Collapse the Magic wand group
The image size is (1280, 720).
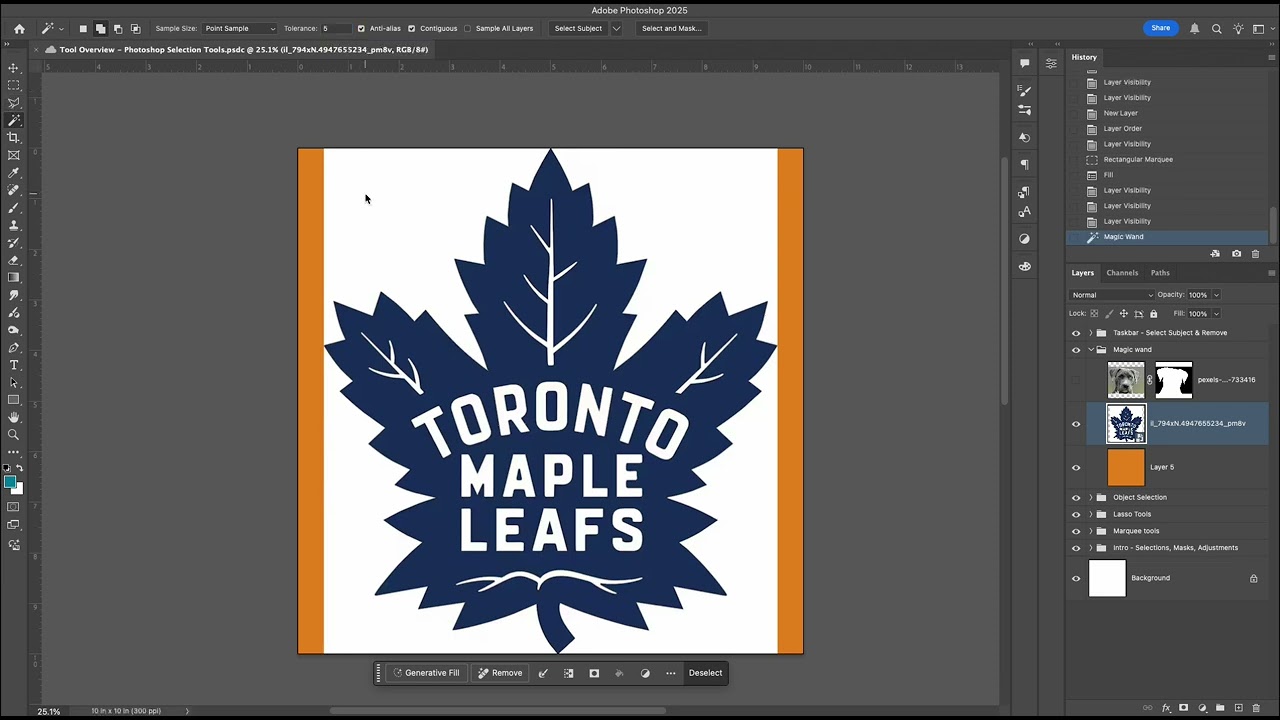click(x=1090, y=350)
